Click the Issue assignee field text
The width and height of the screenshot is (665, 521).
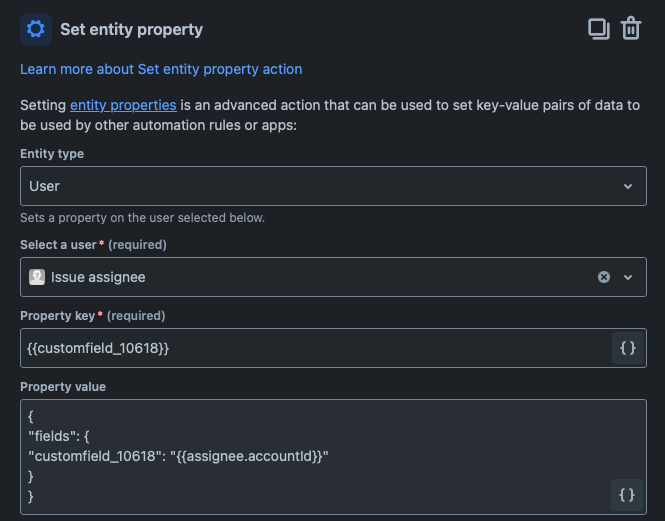point(98,277)
